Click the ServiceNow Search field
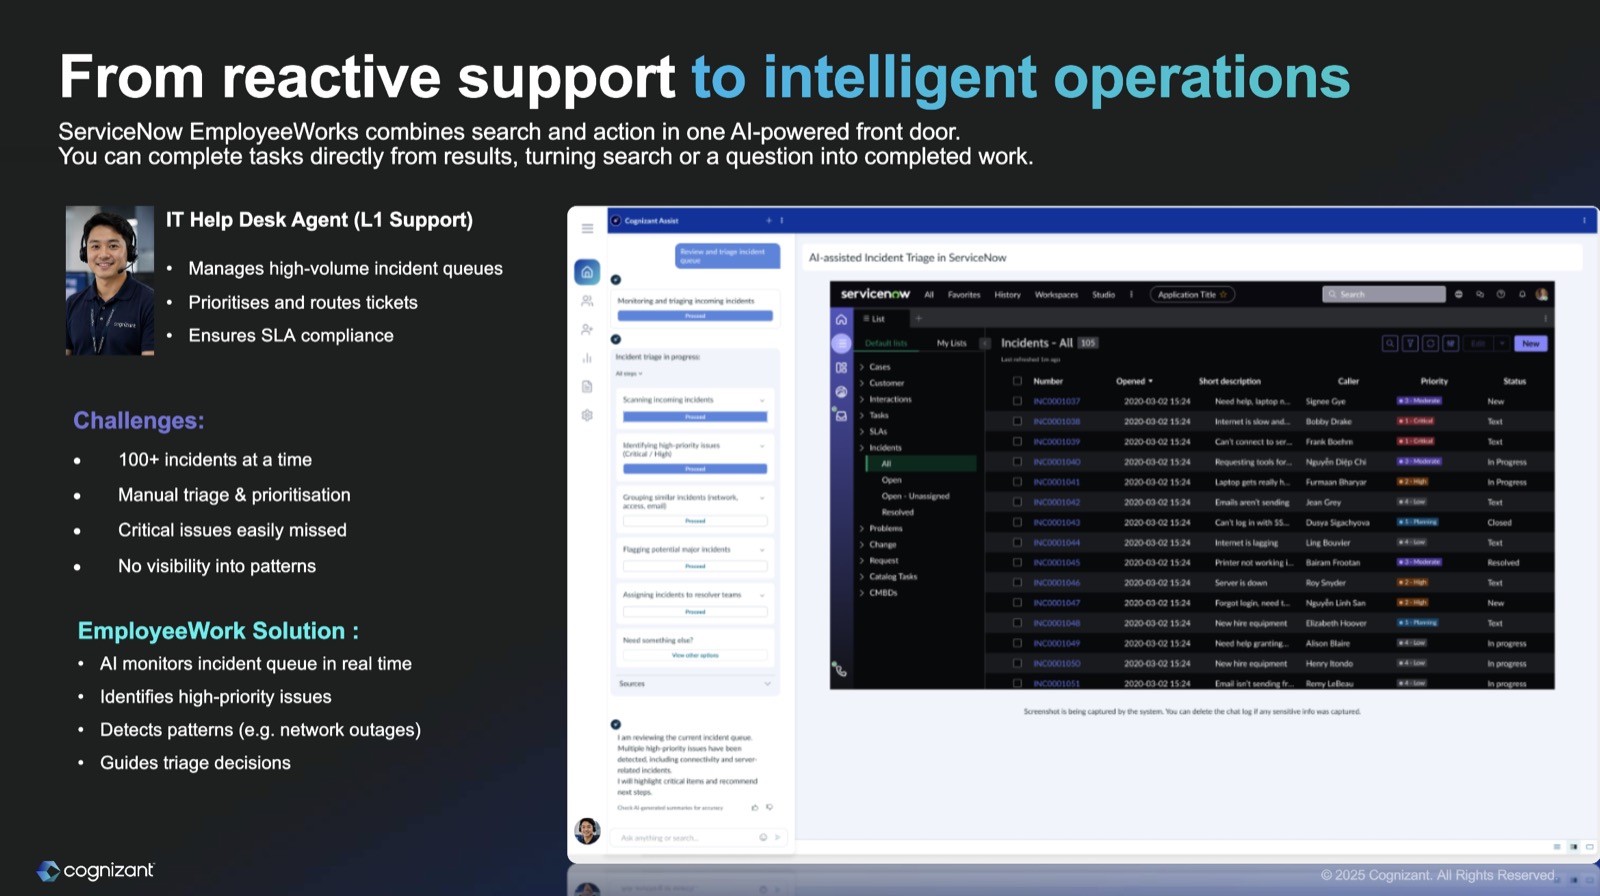 tap(1384, 294)
